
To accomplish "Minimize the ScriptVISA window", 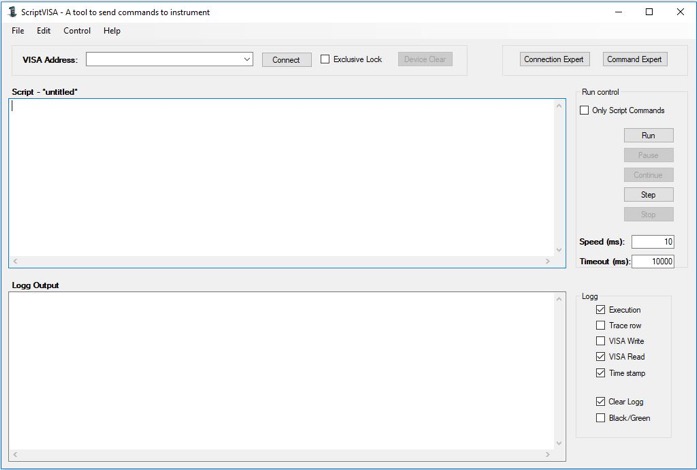I will point(618,12).
